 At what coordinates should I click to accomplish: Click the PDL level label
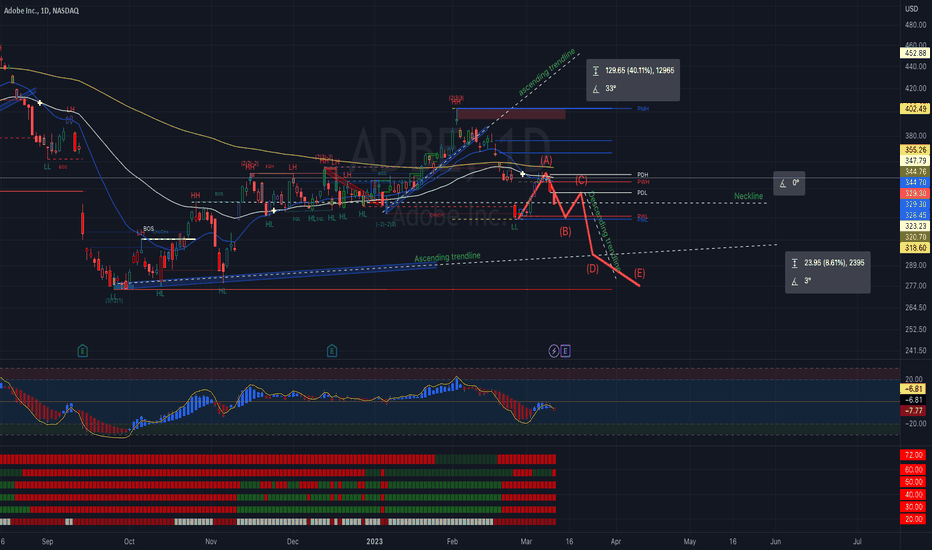[x=643, y=193]
